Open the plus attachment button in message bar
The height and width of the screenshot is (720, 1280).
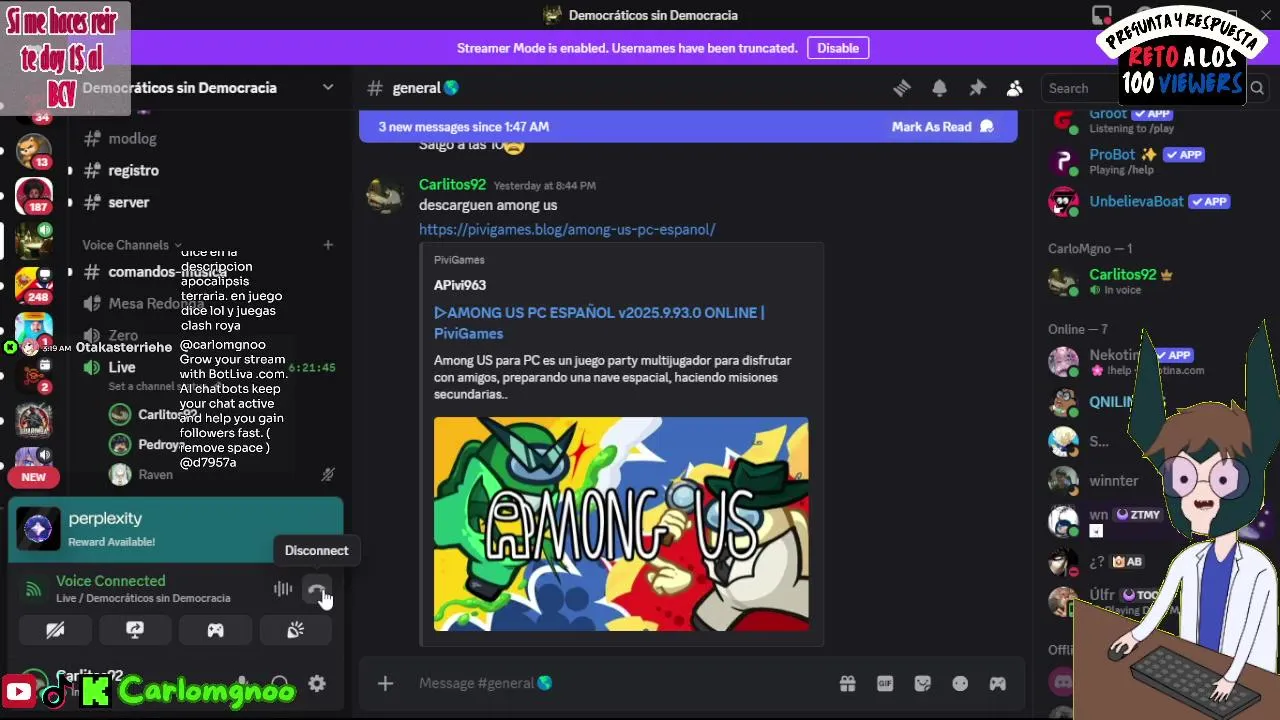point(385,683)
